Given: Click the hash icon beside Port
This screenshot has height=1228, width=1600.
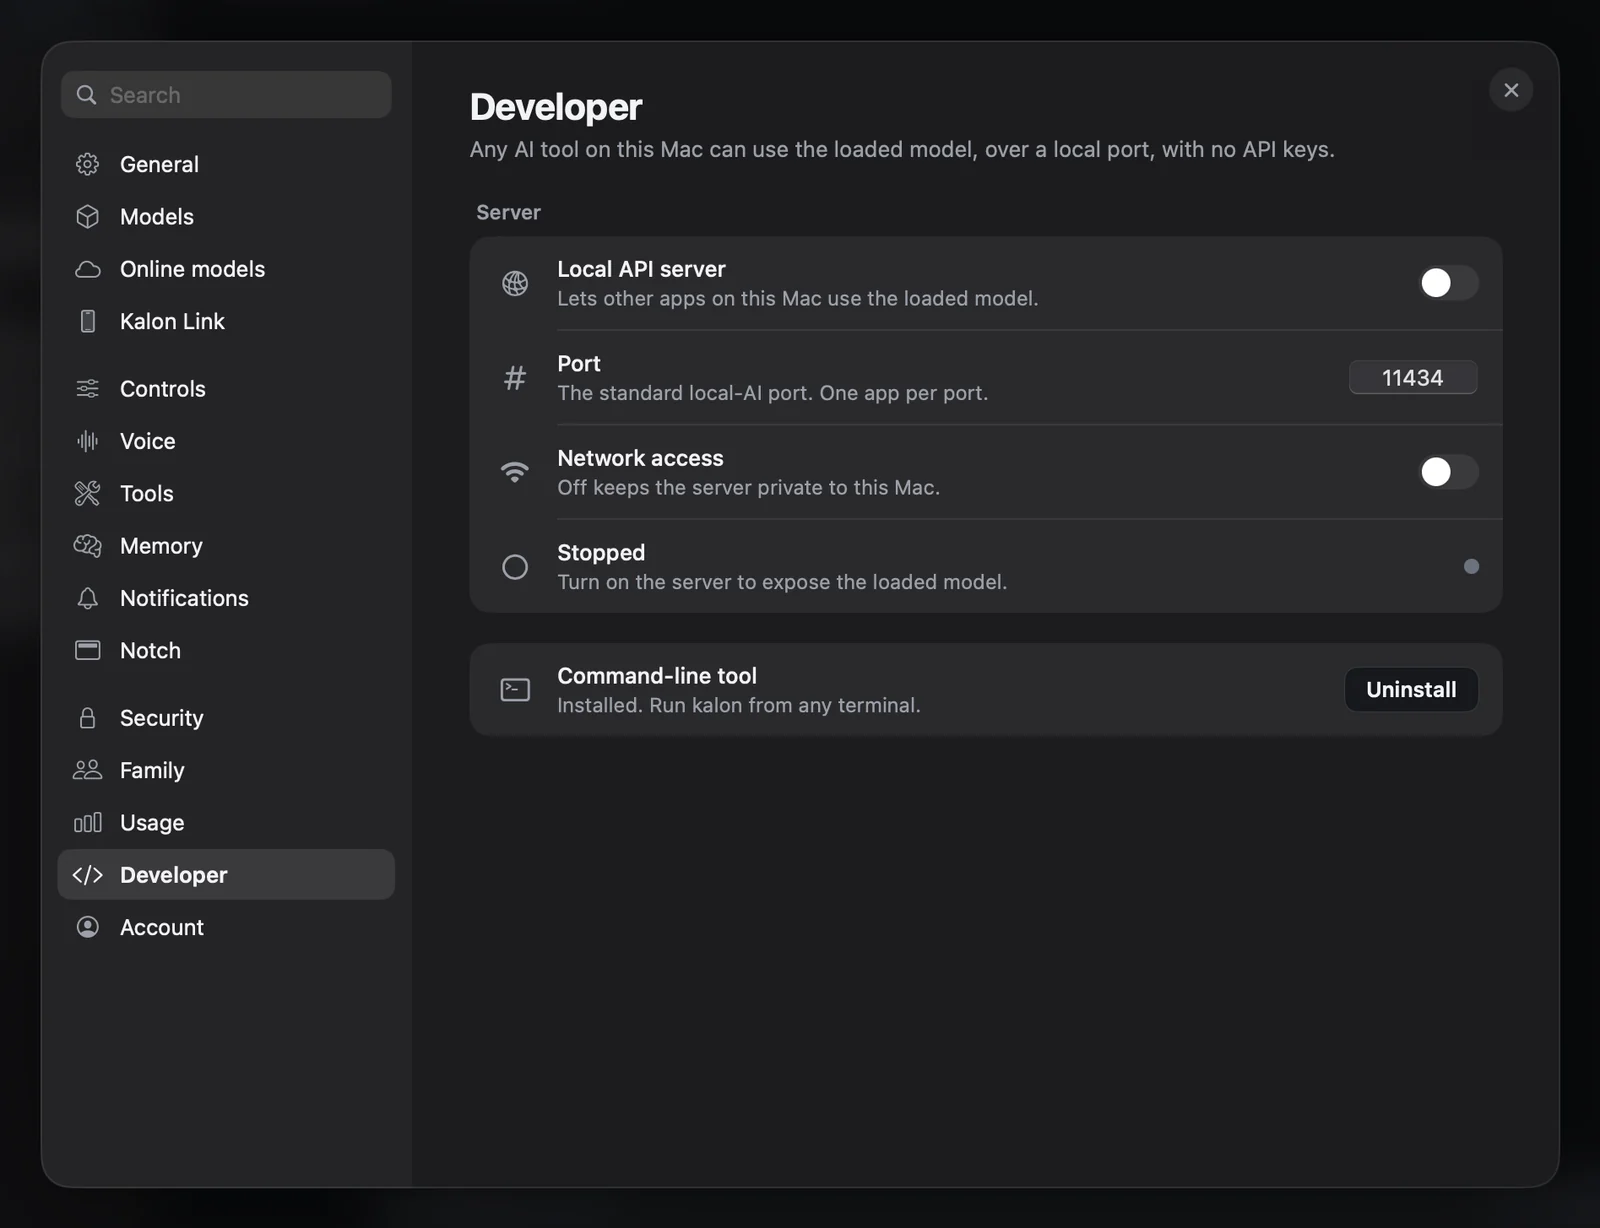Looking at the screenshot, I should point(515,378).
